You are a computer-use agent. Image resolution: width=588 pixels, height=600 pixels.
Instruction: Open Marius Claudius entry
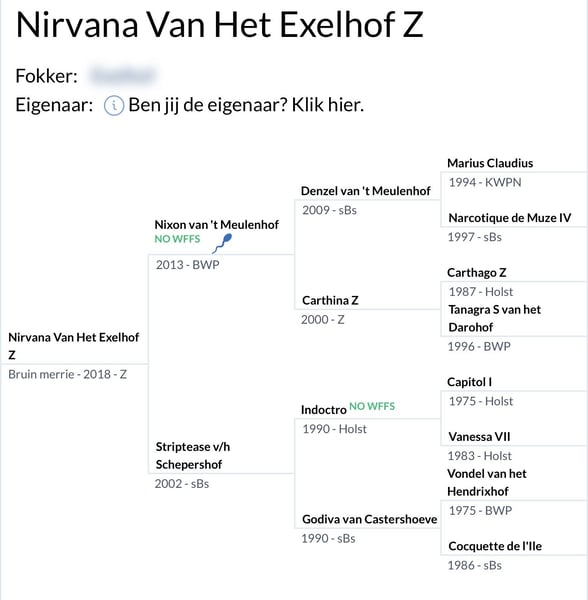coord(490,163)
